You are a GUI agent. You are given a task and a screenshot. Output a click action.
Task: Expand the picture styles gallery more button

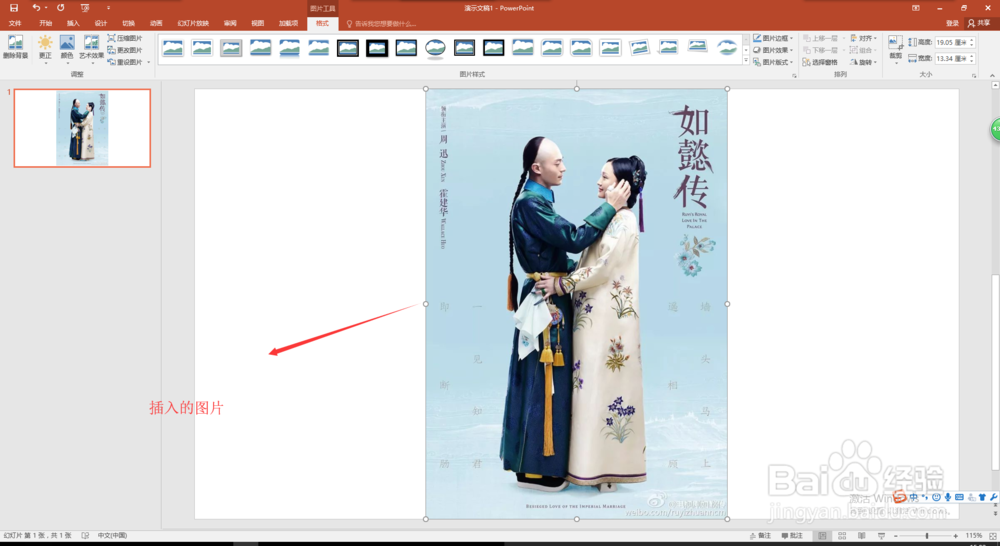click(746, 61)
